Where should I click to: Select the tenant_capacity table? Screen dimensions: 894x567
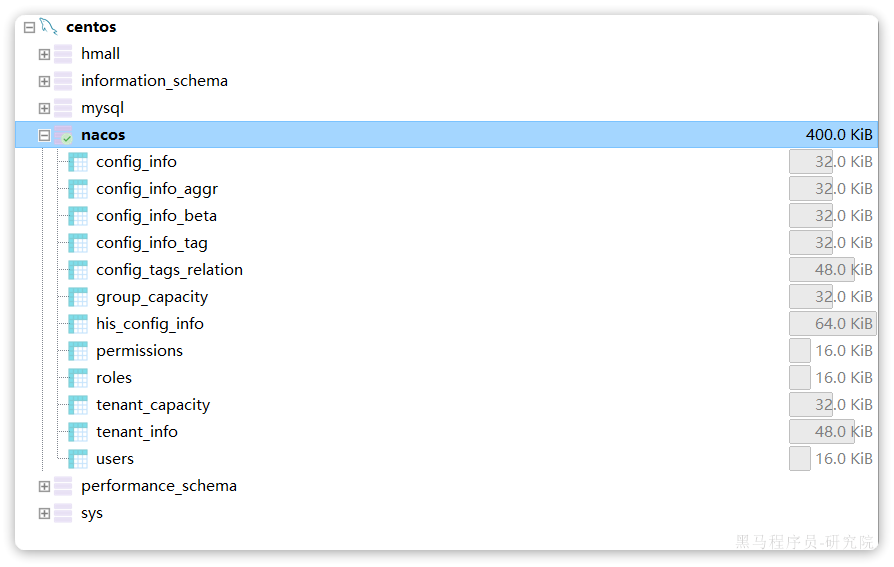[153, 405]
